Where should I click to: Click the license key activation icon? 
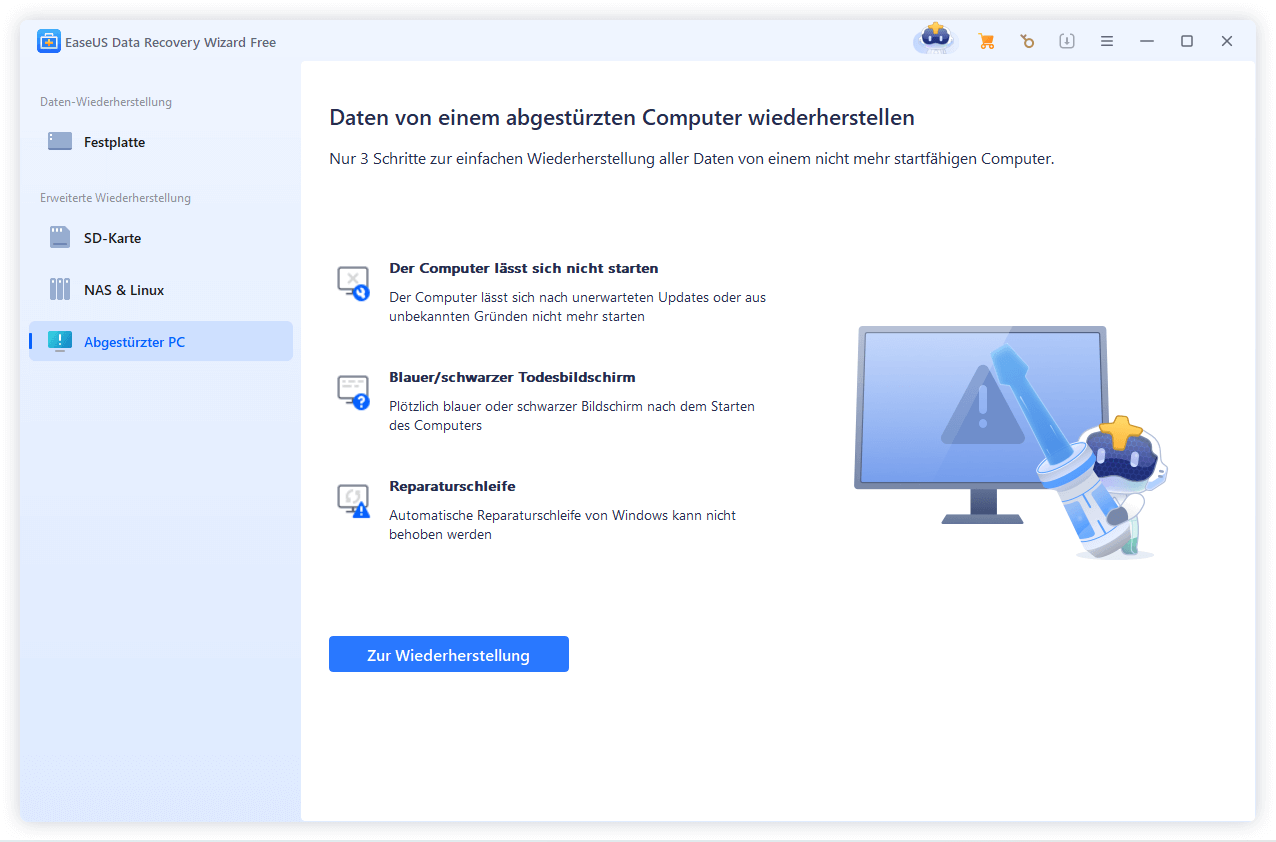(x=1027, y=42)
